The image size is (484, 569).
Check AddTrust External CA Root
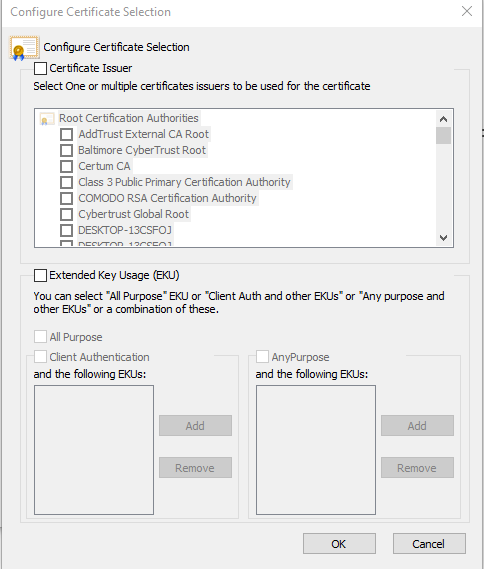pyautogui.click(x=66, y=134)
